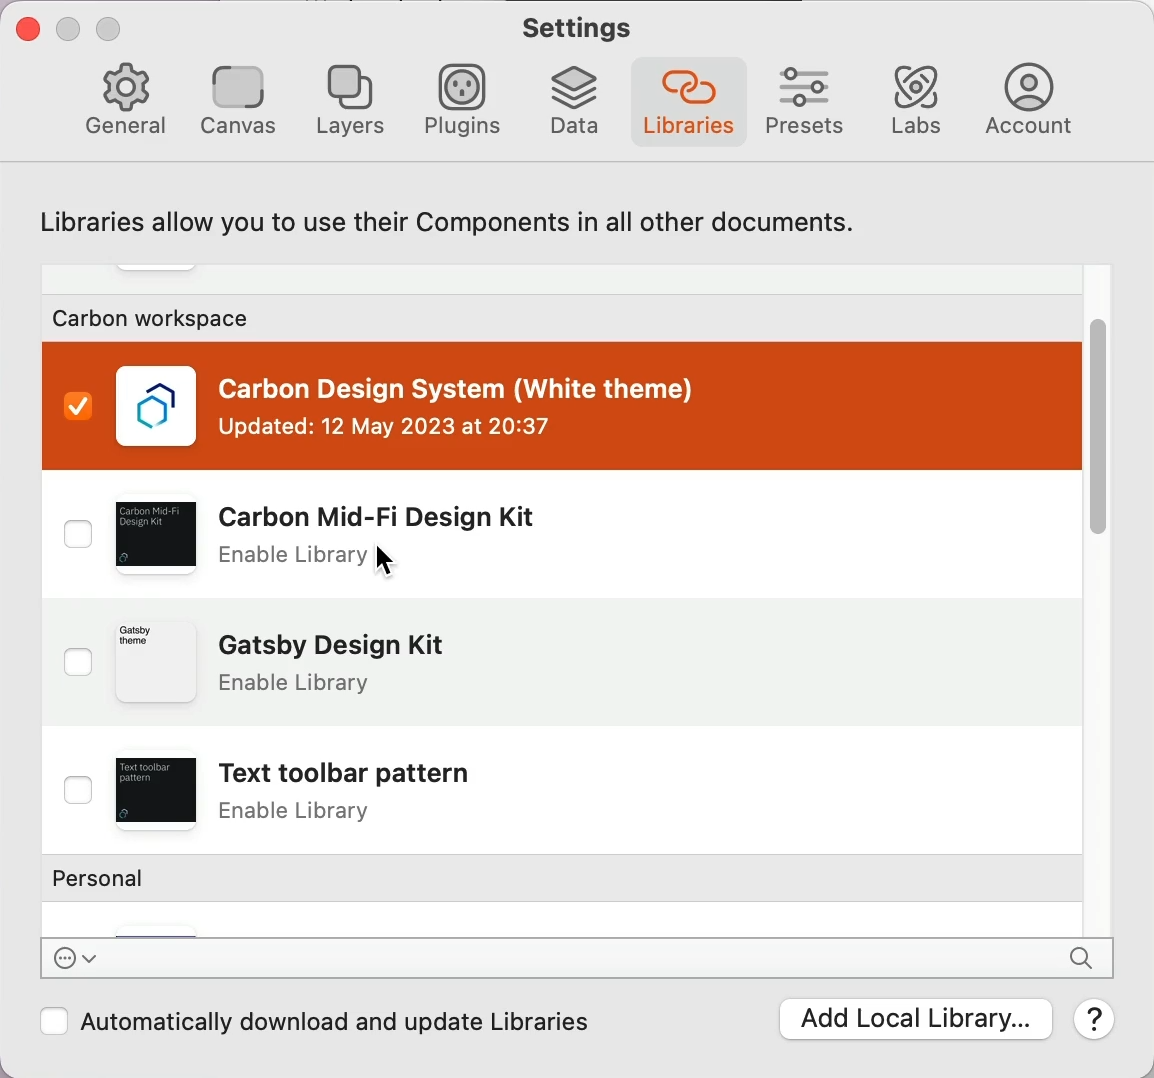Tick the Text toolbar pattern checkbox
This screenshot has height=1078, width=1154.
click(78, 791)
